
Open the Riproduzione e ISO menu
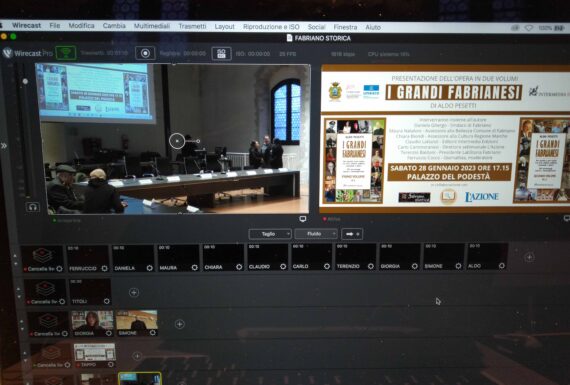(271, 27)
